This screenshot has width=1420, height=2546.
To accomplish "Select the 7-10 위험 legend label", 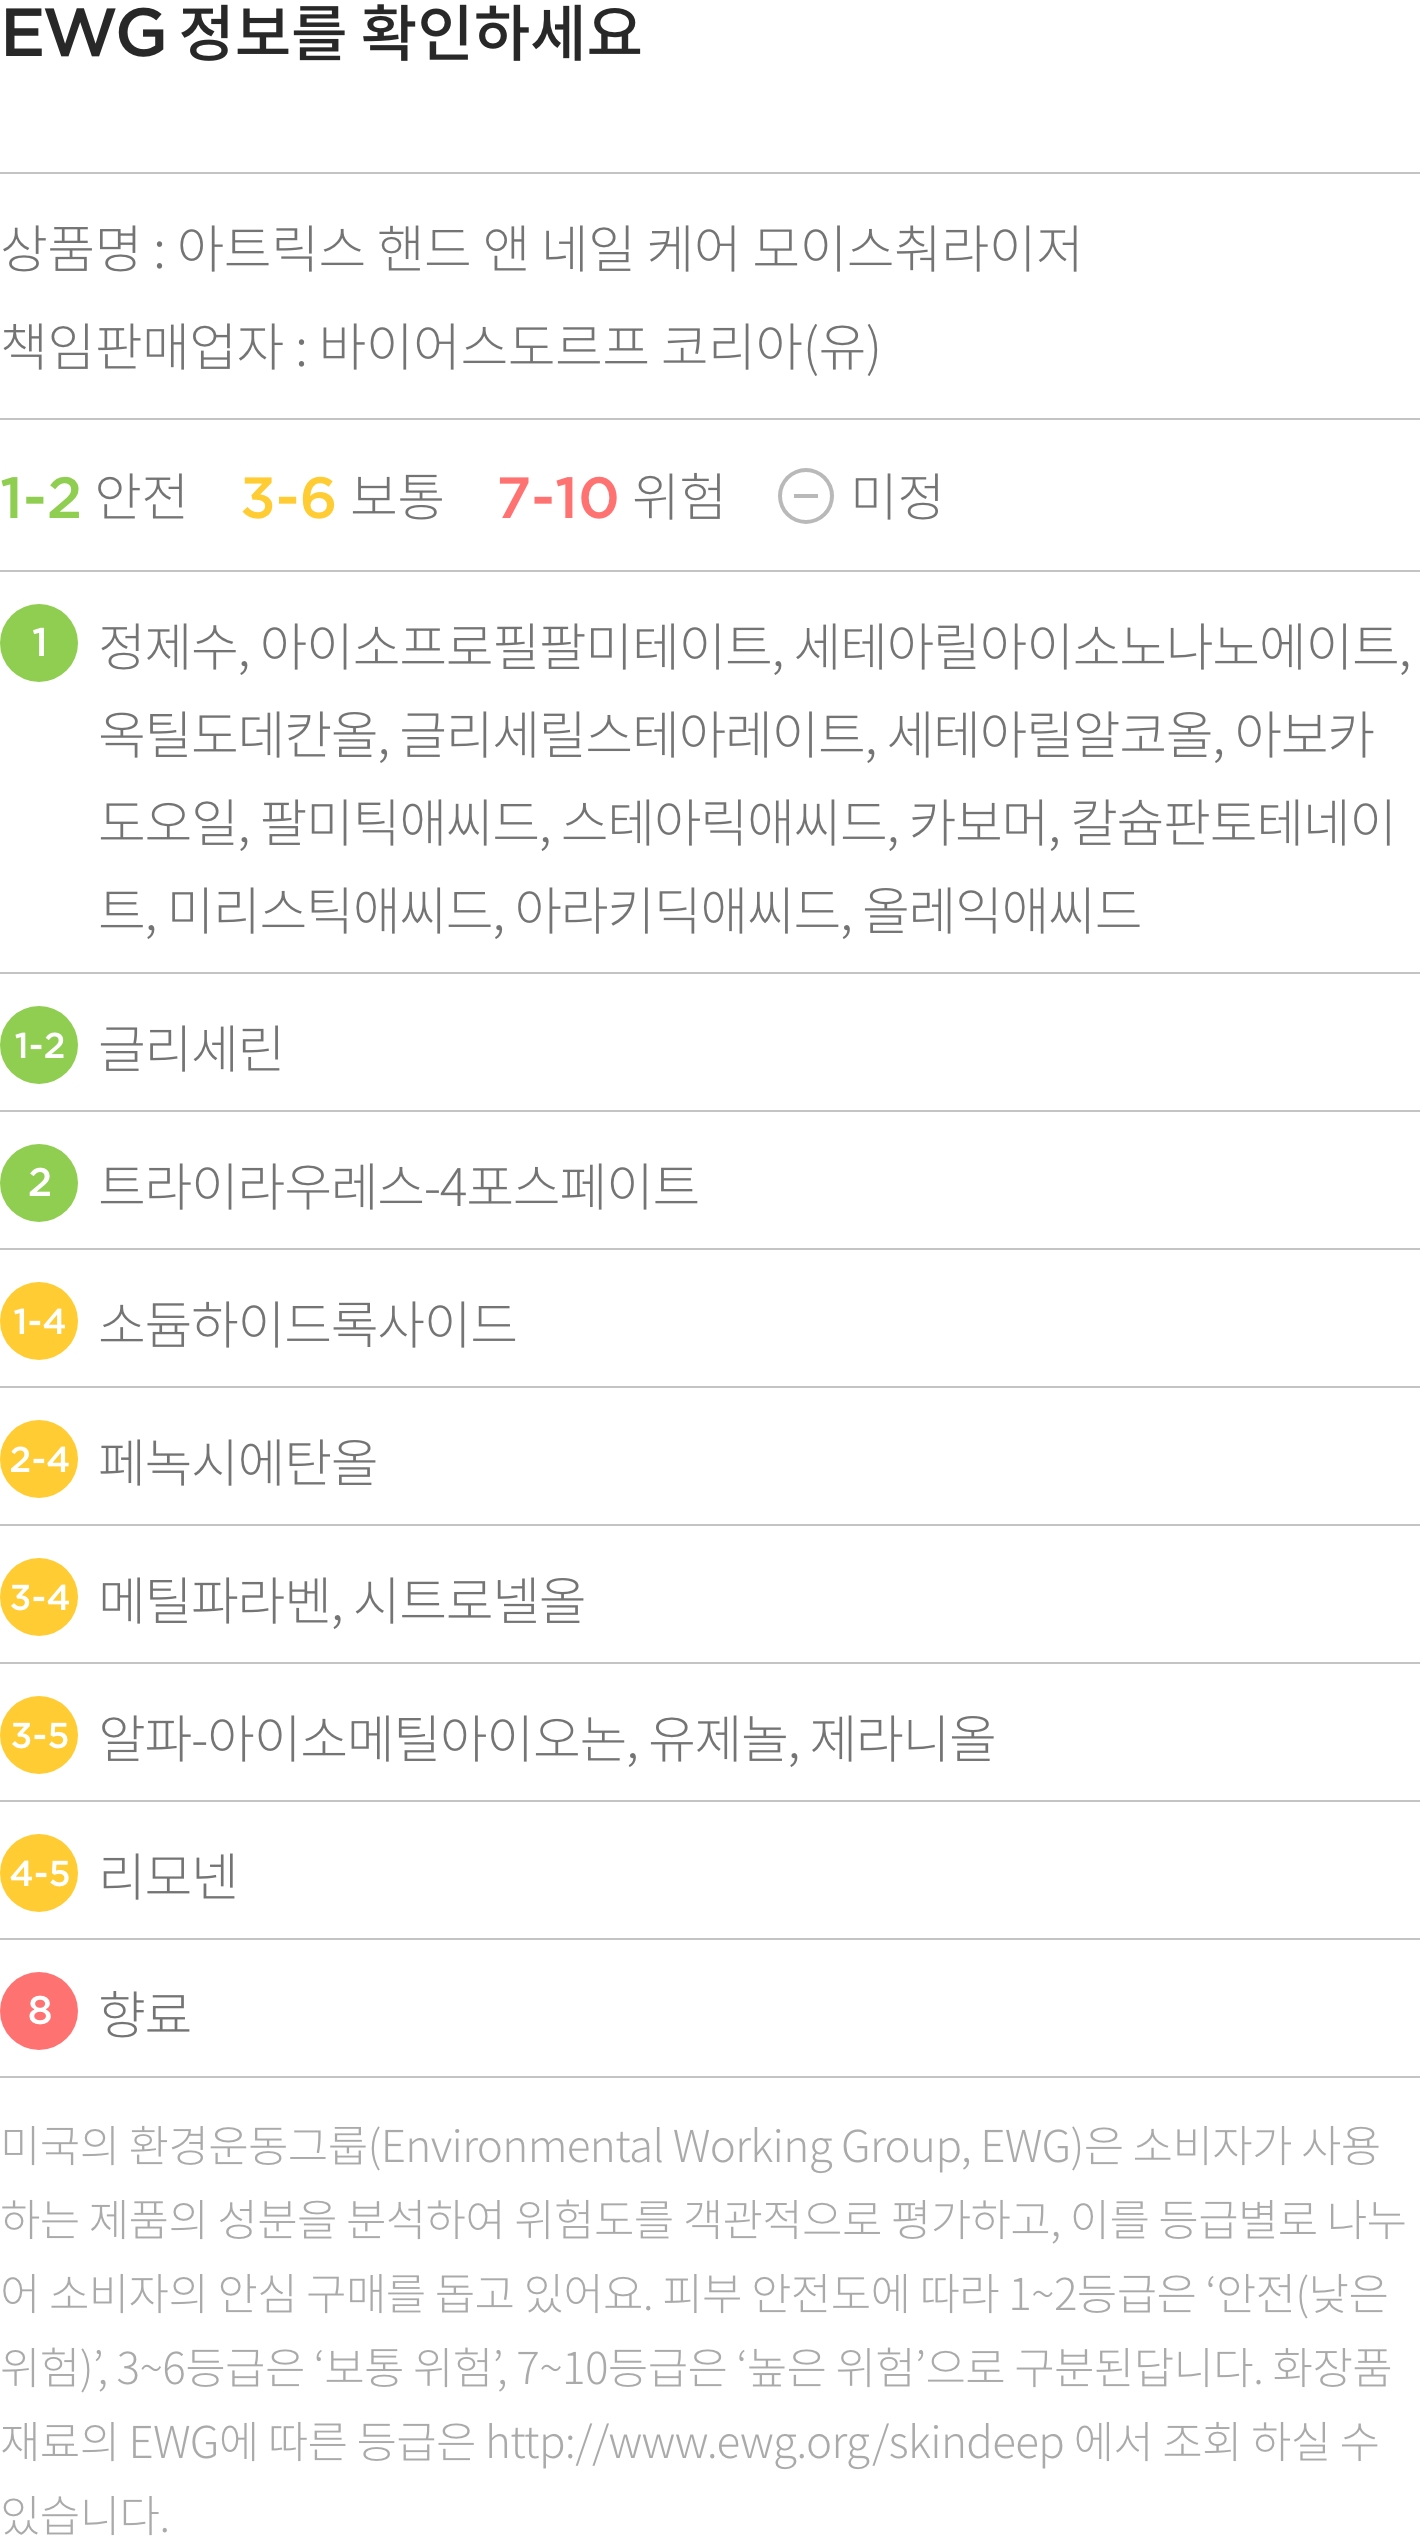I will [611, 497].
